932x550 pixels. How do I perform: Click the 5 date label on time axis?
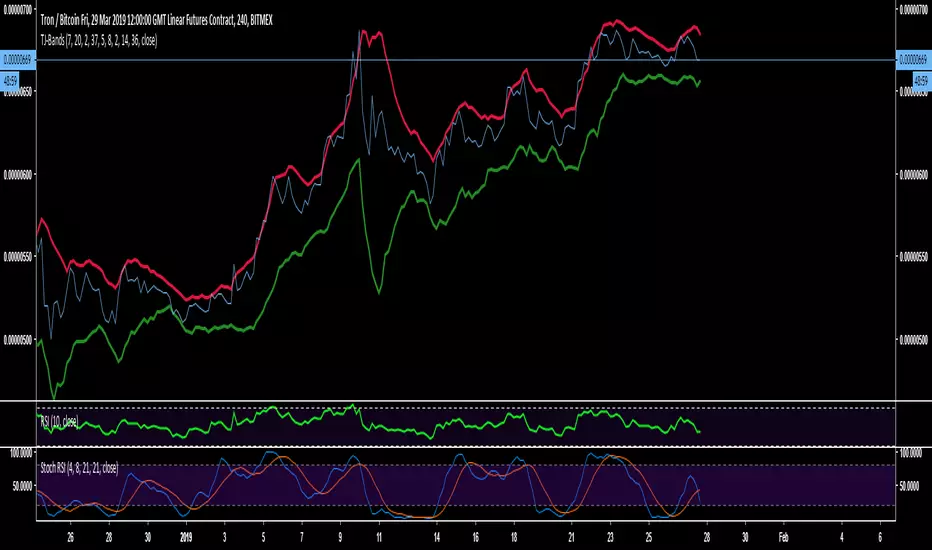pyautogui.click(x=263, y=537)
